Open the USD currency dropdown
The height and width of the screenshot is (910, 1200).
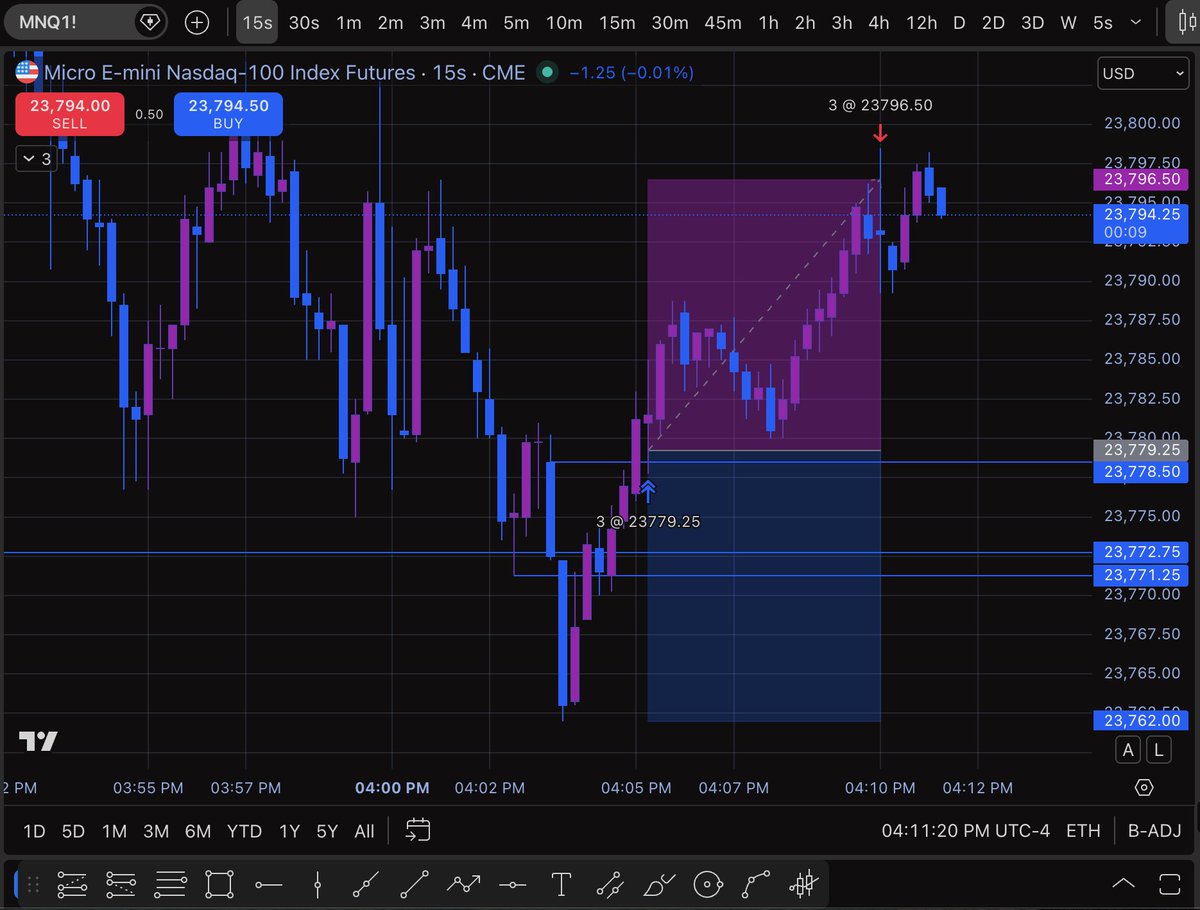point(1142,73)
